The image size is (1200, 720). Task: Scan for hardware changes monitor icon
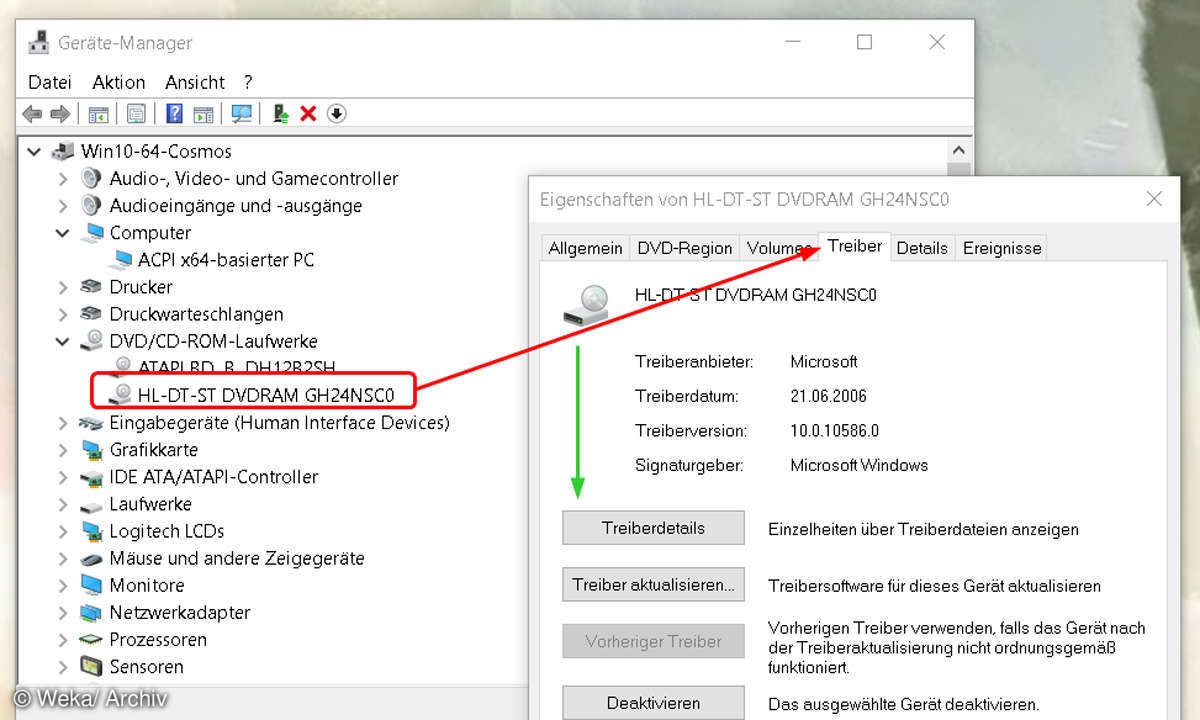tap(241, 114)
